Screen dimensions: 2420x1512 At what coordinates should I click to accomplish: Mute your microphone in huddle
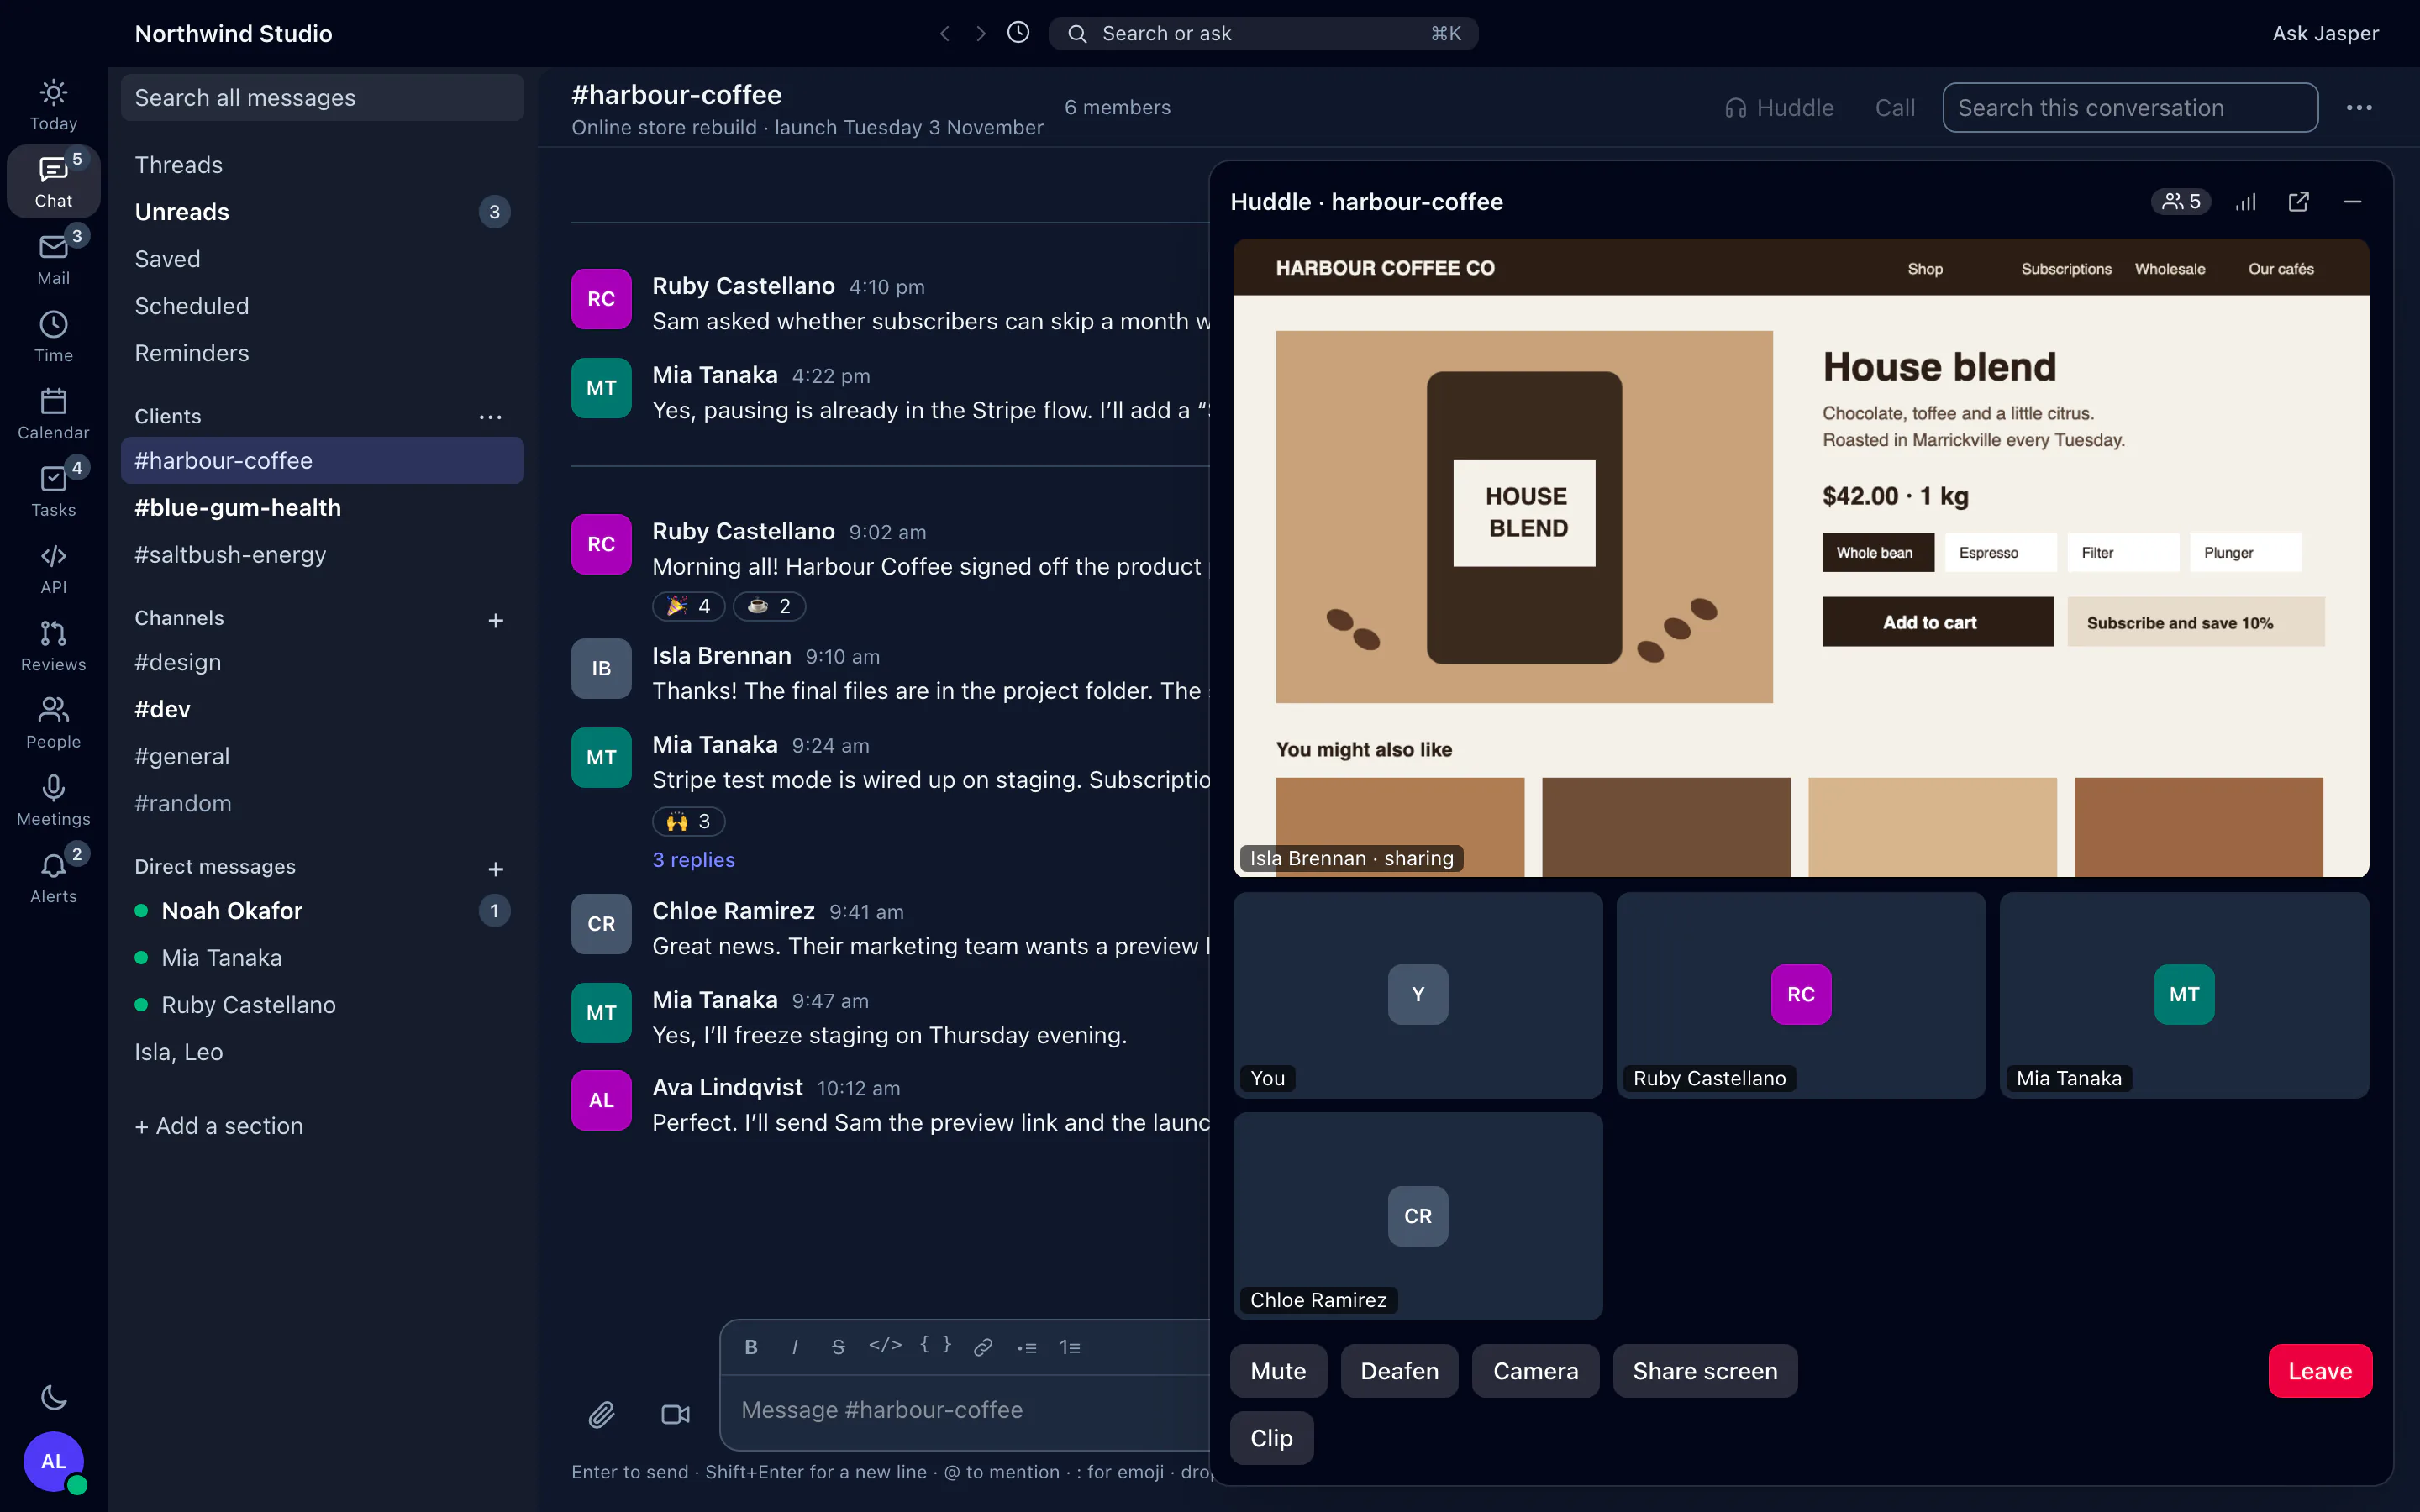[1278, 1371]
